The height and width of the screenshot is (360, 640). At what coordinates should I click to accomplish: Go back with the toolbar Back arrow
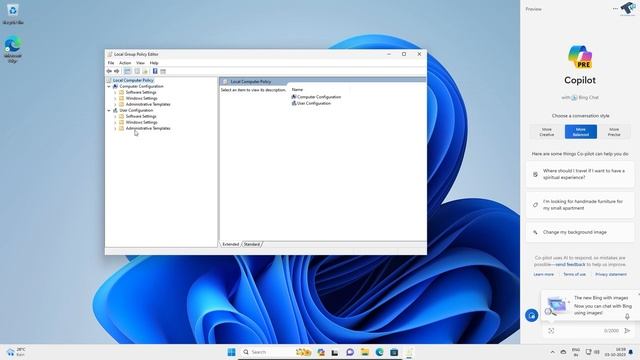point(109,71)
